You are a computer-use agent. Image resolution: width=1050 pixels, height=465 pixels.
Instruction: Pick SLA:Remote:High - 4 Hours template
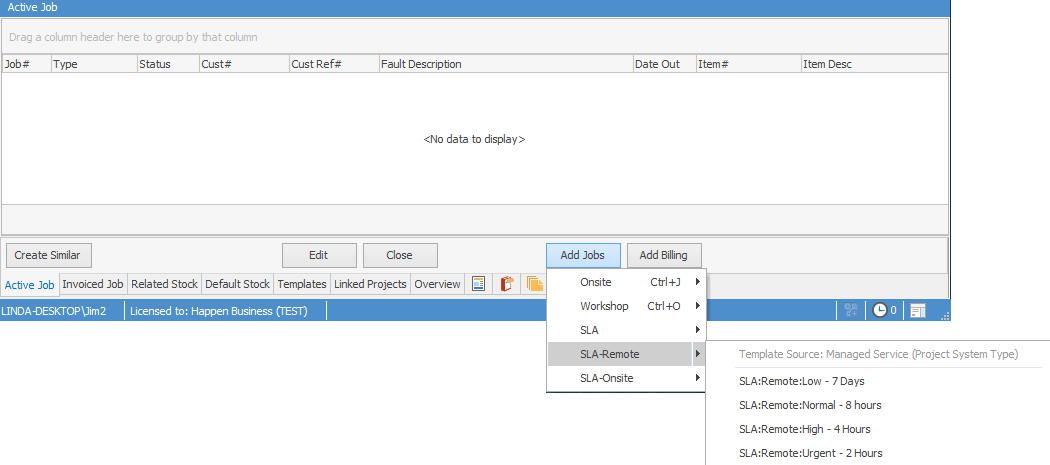tap(804, 429)
